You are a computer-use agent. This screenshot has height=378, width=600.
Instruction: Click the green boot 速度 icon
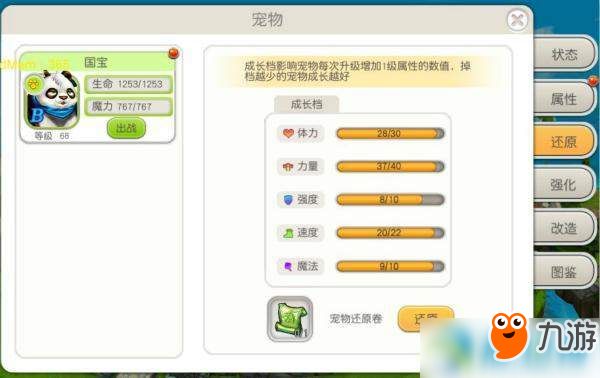288,233
